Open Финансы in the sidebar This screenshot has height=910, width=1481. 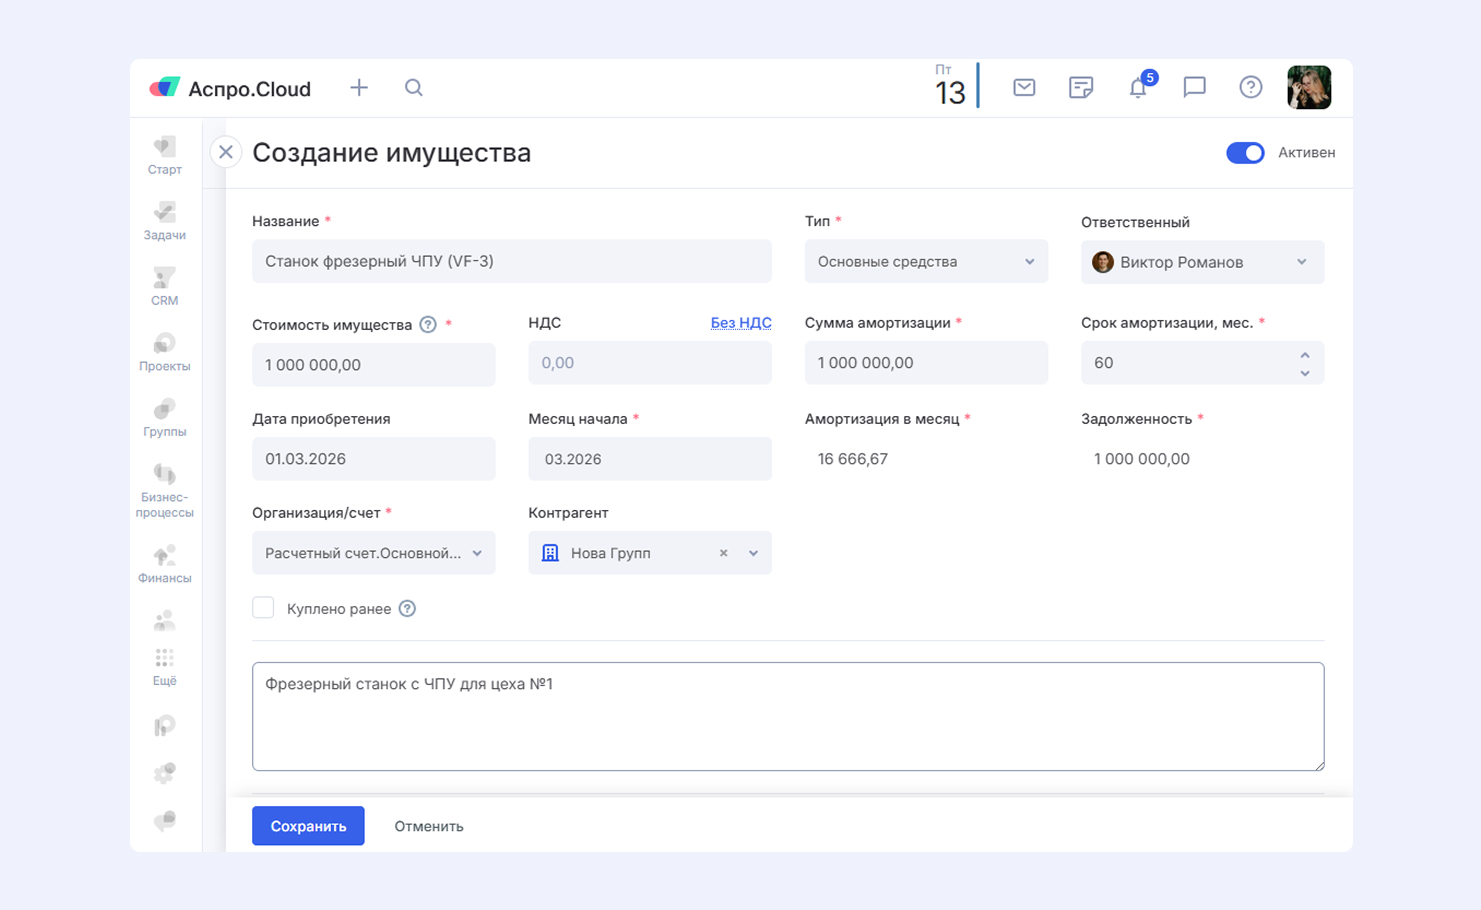point(165,564)
